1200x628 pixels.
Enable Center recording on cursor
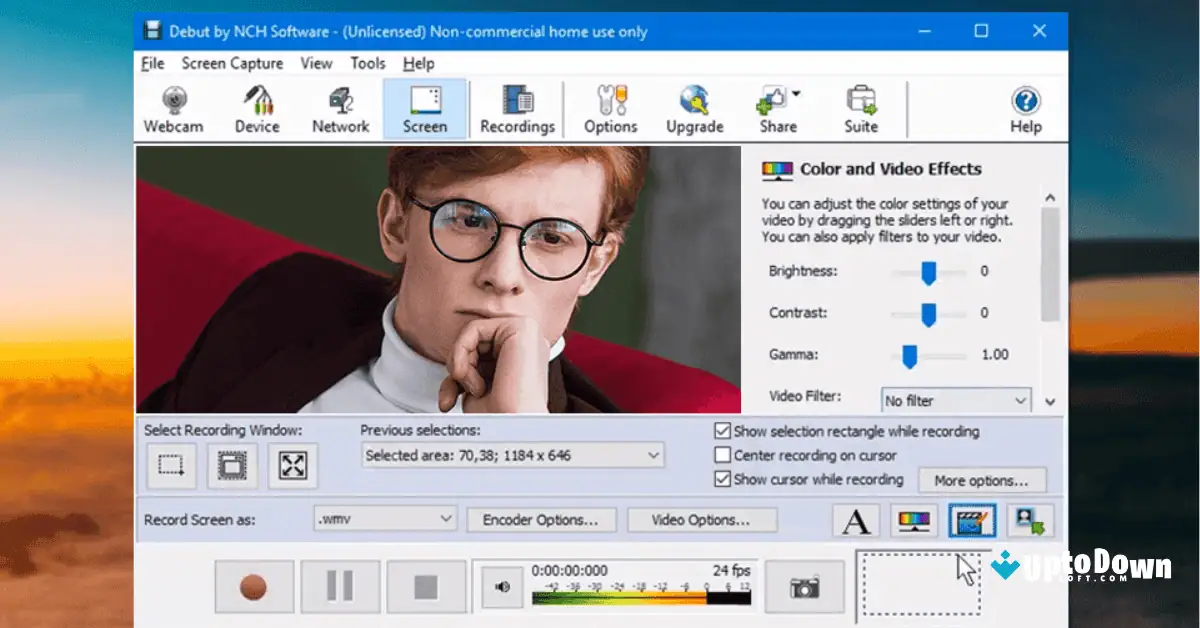pos(721,455)
